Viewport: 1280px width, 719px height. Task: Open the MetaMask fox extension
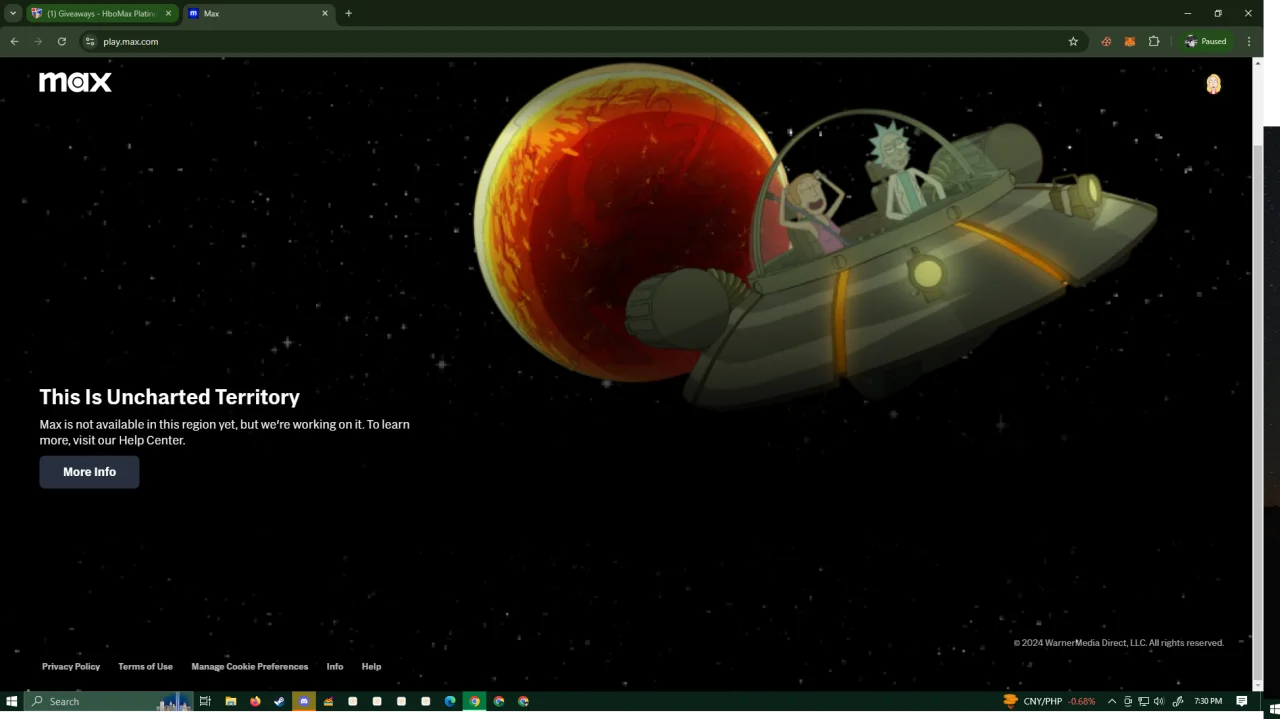pos(1130,42)
